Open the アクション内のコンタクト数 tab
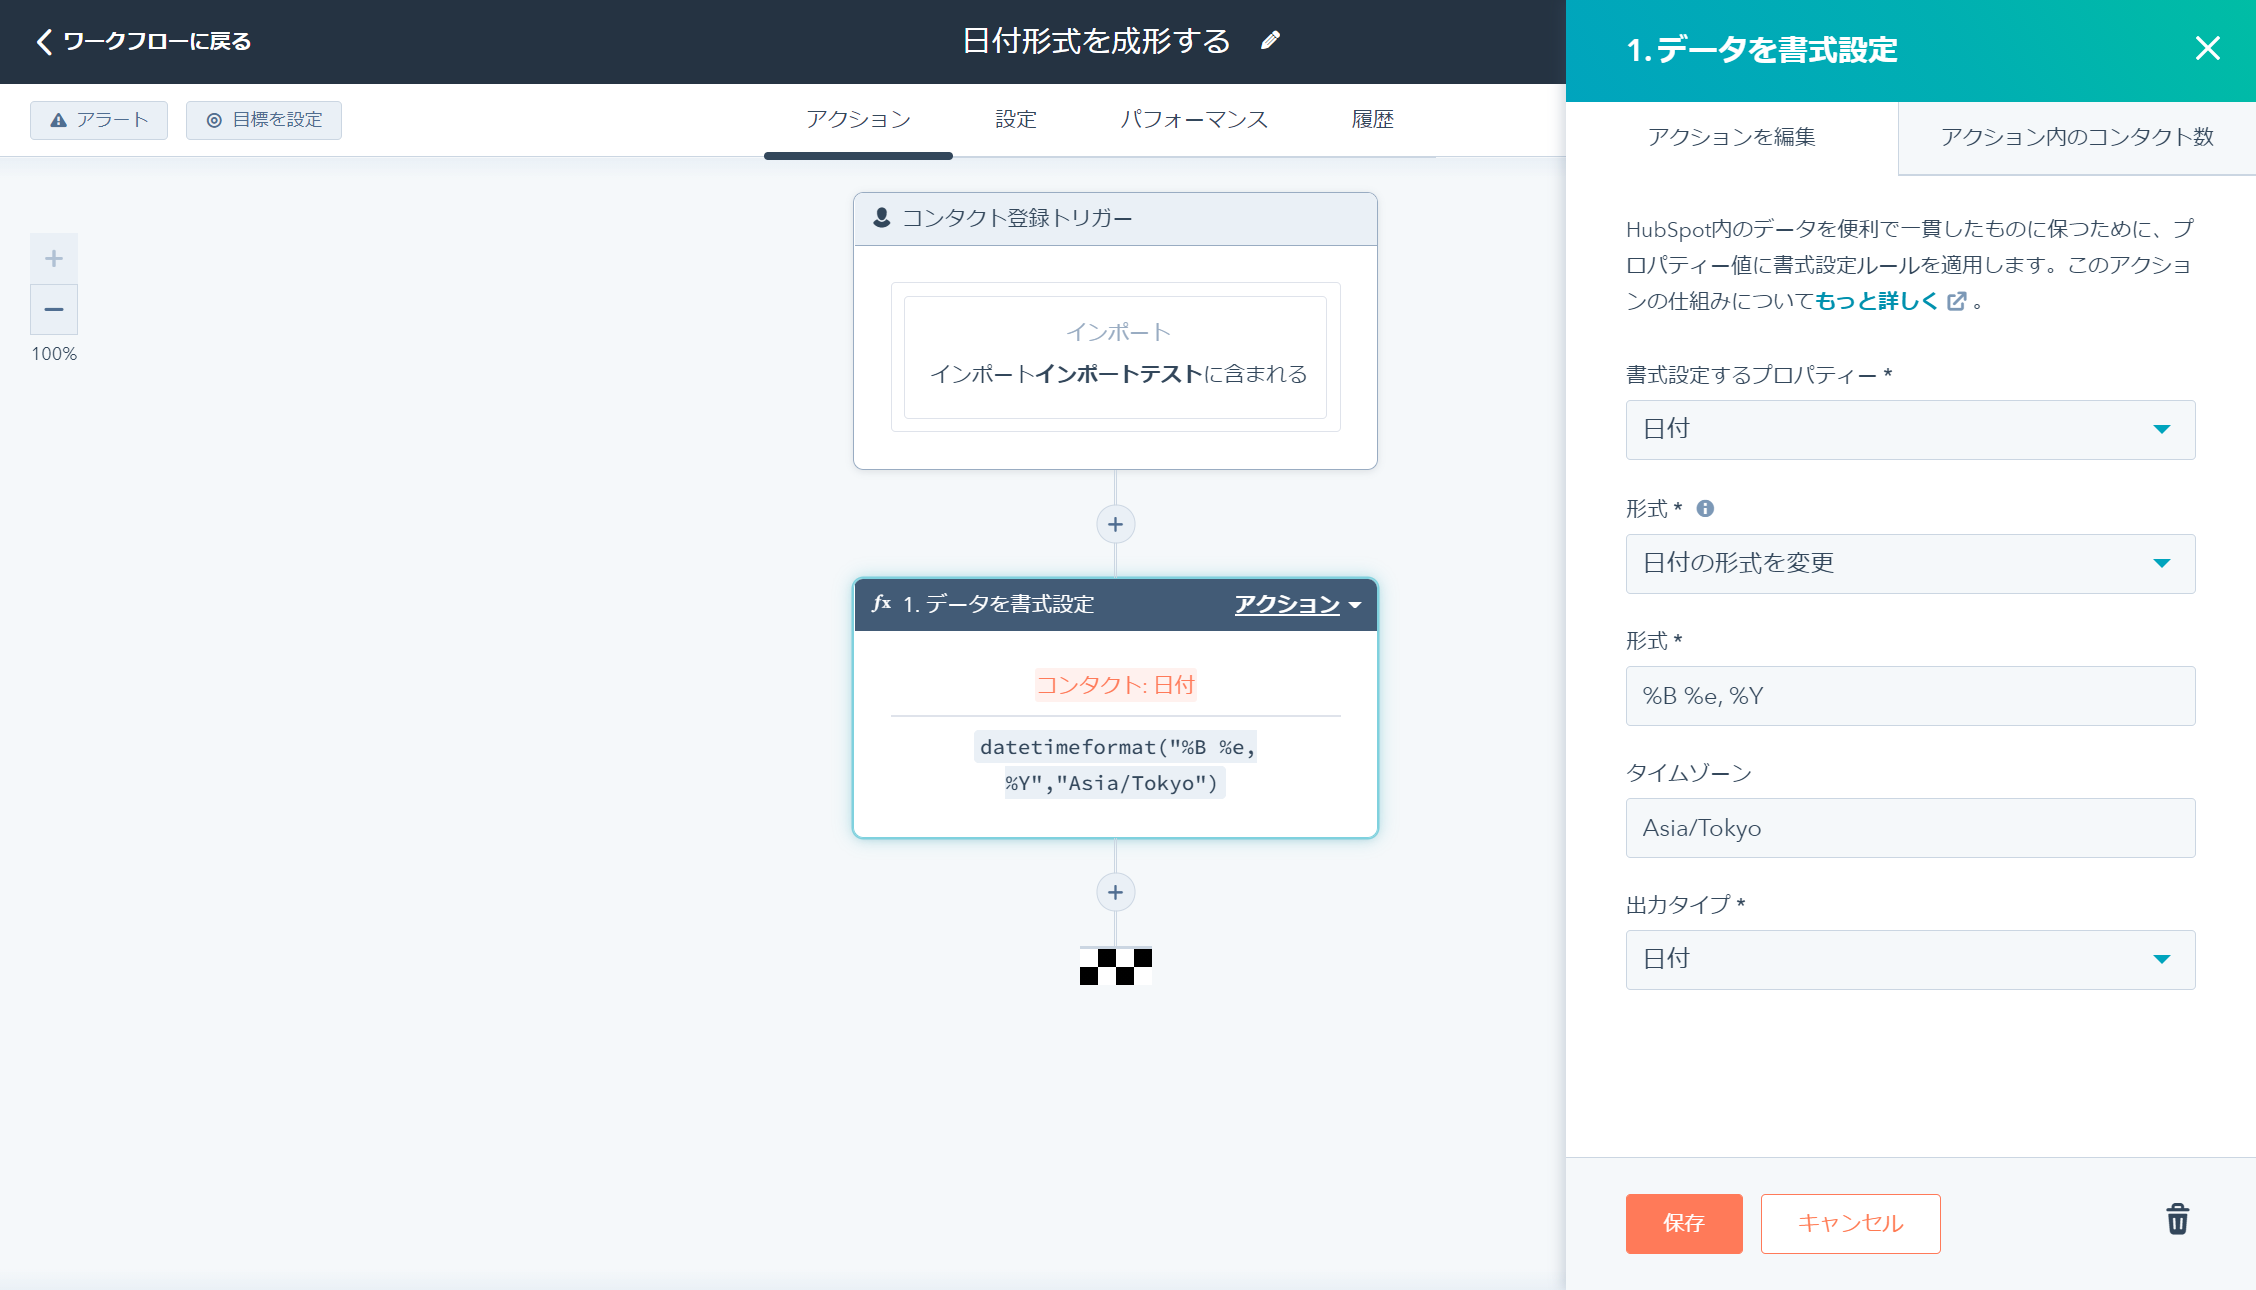Viewport: 2256px width, 1290px height. pyautogui.click(x=2076, y=137)
